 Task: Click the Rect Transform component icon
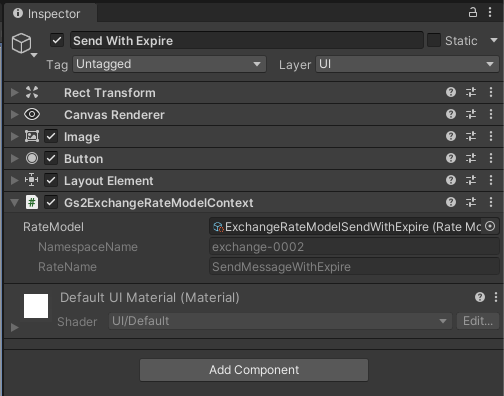(x=32, y=92)
